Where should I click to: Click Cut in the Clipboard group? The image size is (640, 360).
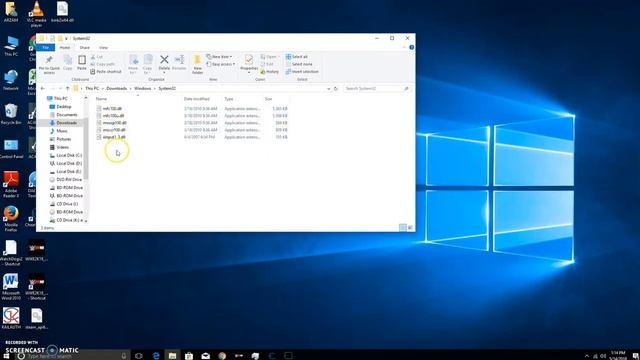97,57
